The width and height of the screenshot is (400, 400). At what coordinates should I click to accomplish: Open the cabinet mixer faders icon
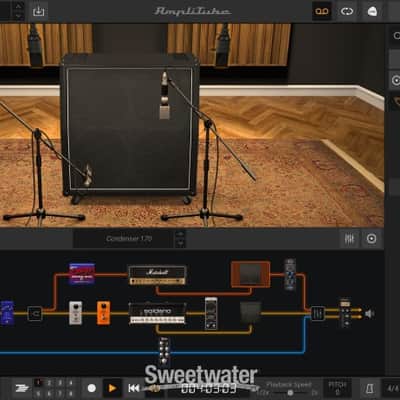pos(349,239)
